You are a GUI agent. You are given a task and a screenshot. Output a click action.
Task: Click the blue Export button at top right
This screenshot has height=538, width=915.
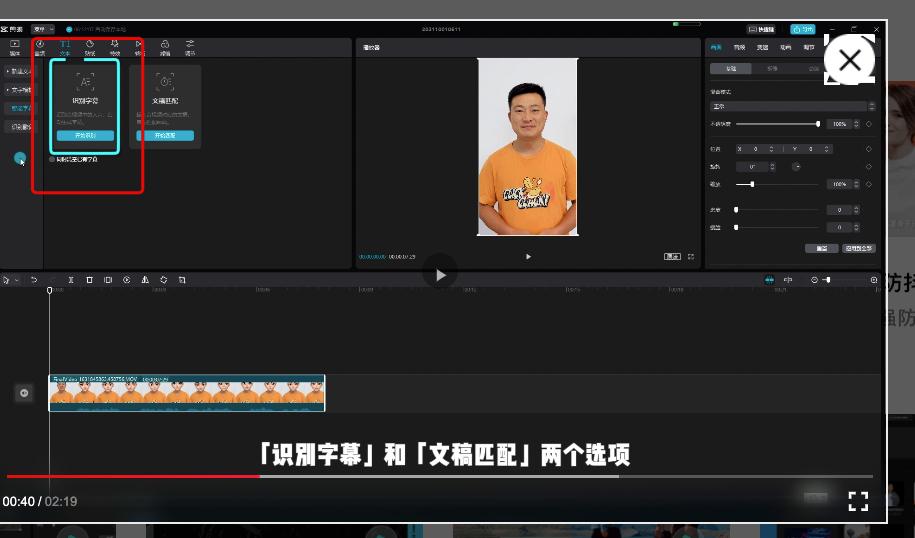[x=802, y=30]
